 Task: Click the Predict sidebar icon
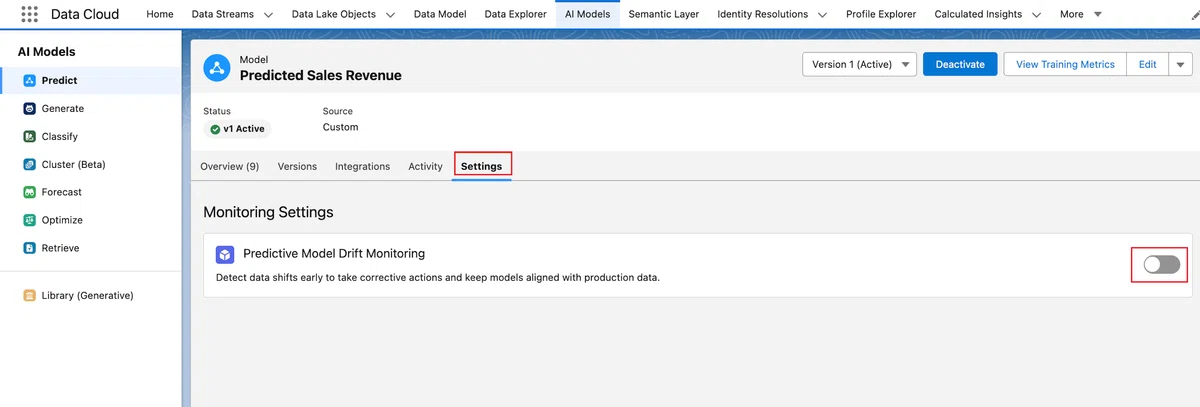pos(30,81)
